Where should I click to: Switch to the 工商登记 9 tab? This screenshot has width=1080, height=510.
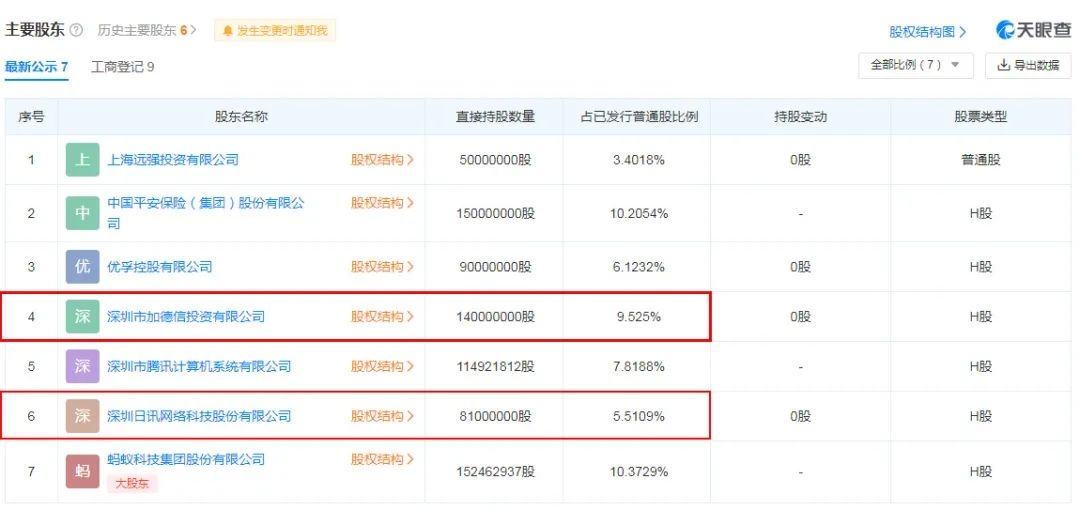[123, 67]
